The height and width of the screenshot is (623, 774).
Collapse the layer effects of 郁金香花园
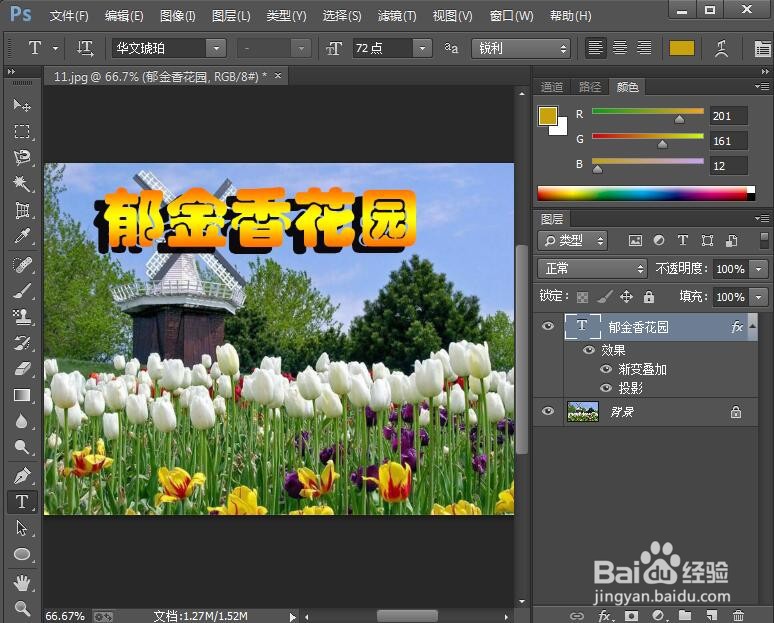point(752,326)
